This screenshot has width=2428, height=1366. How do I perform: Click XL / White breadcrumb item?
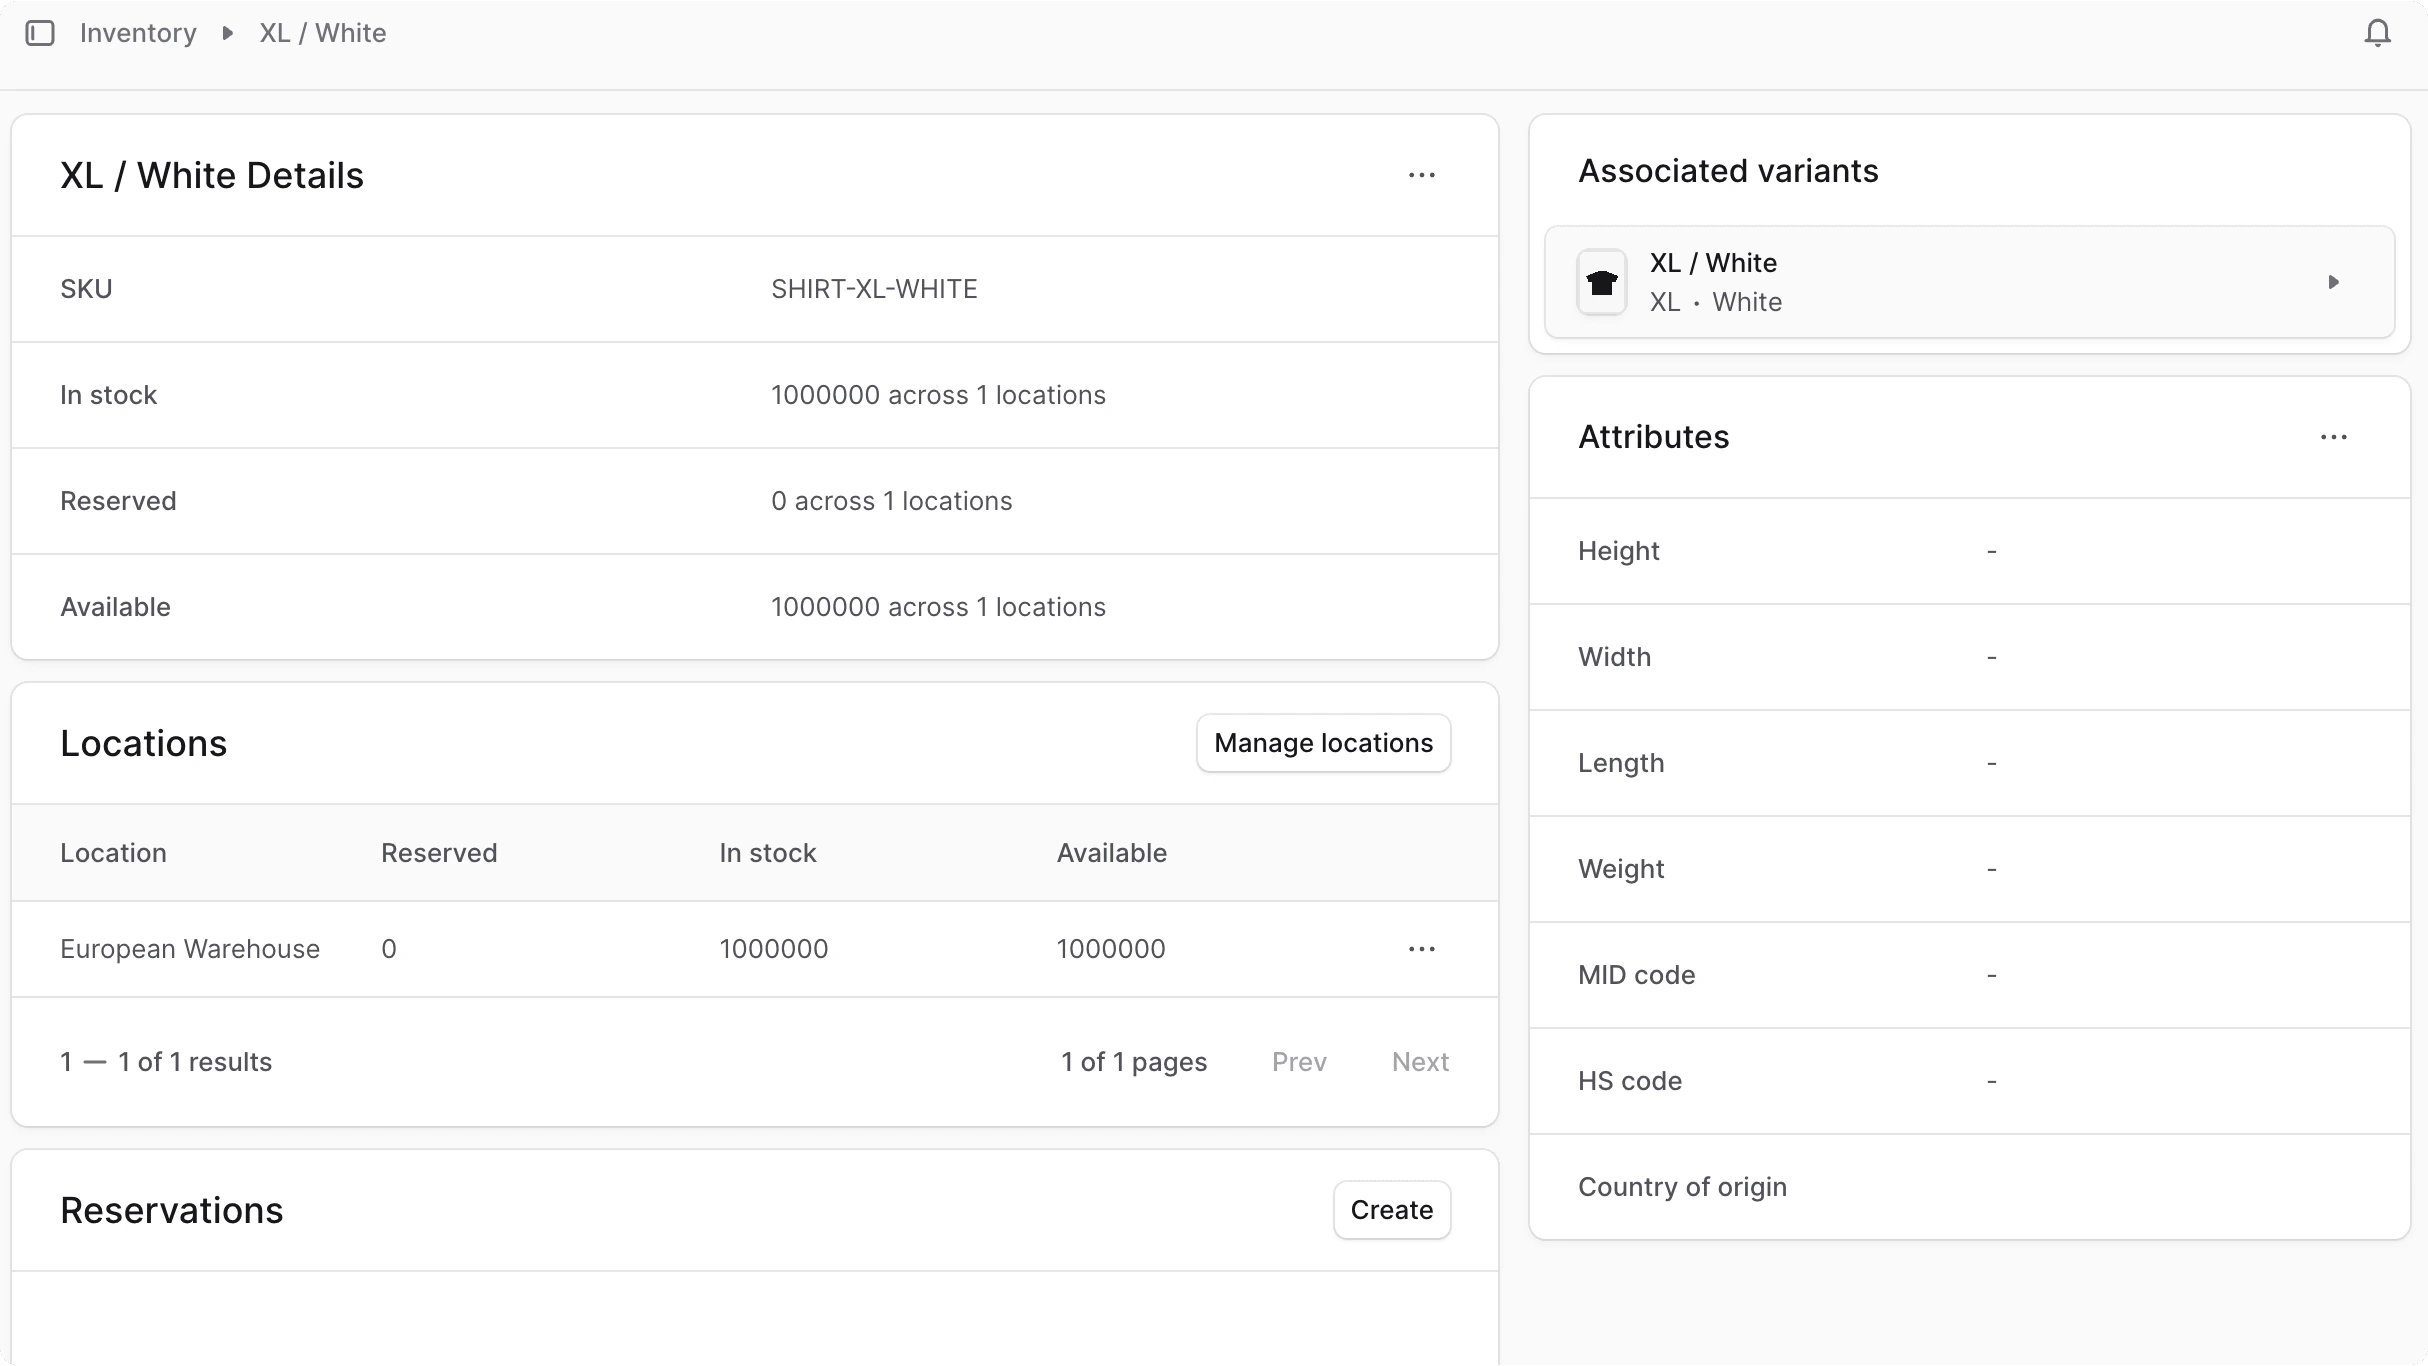point(322,33)
